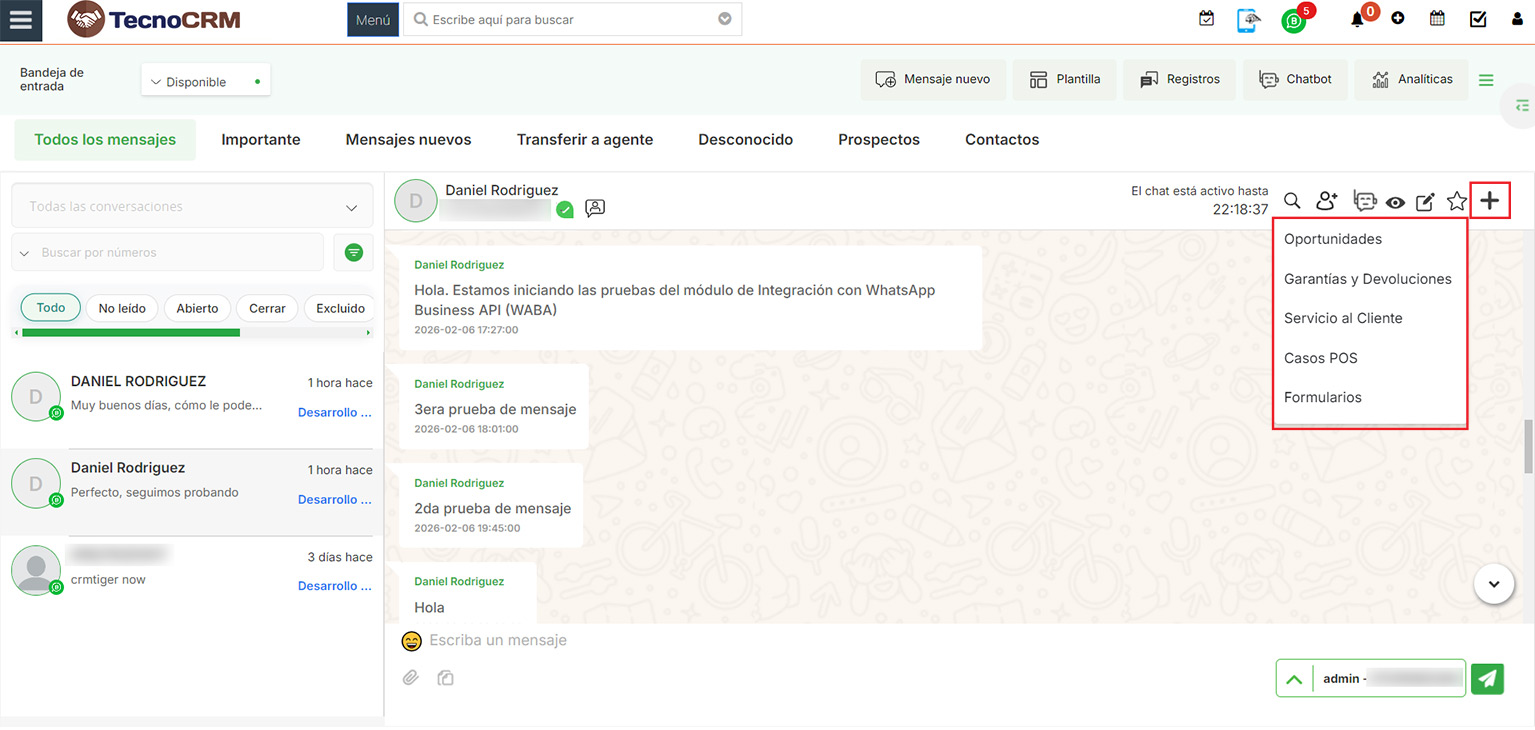Select the "Abierto" filter chip
Screen dimensions: 1535x730
[197, 308]
